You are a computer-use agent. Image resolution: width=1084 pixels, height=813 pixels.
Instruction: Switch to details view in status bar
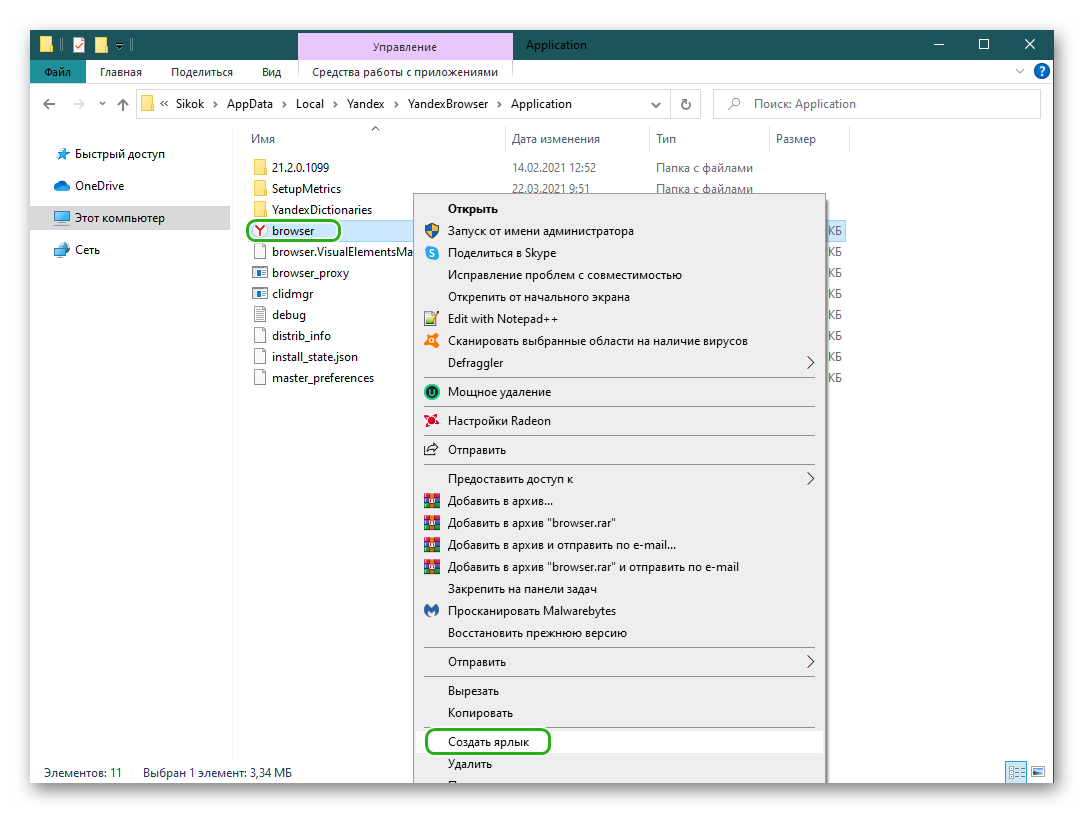pos(1017,772)
